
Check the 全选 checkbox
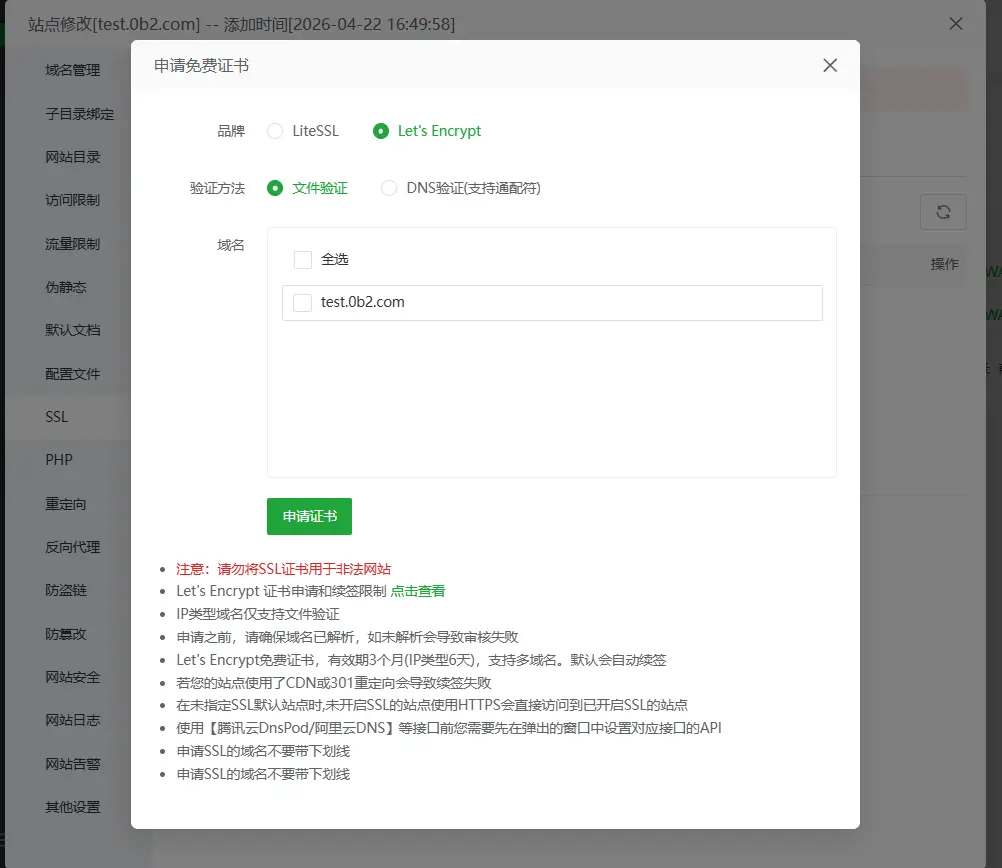pyautogui.click(x=303, y=260)
